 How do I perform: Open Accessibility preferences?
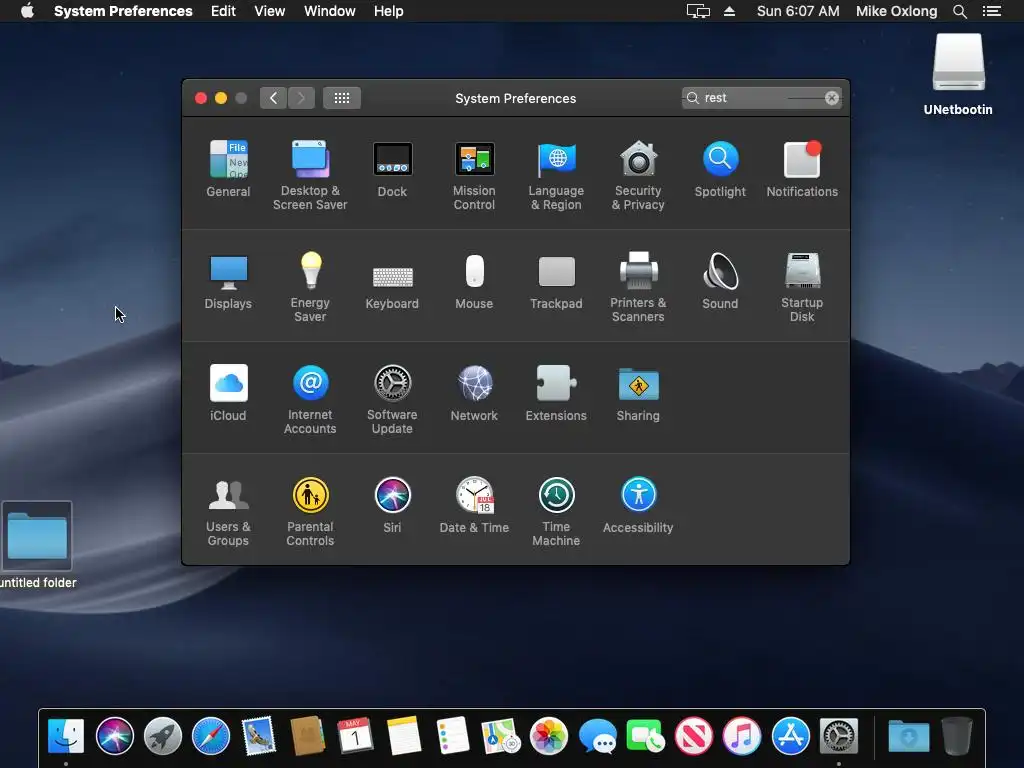pyautogui.click(x=638, y=505)
